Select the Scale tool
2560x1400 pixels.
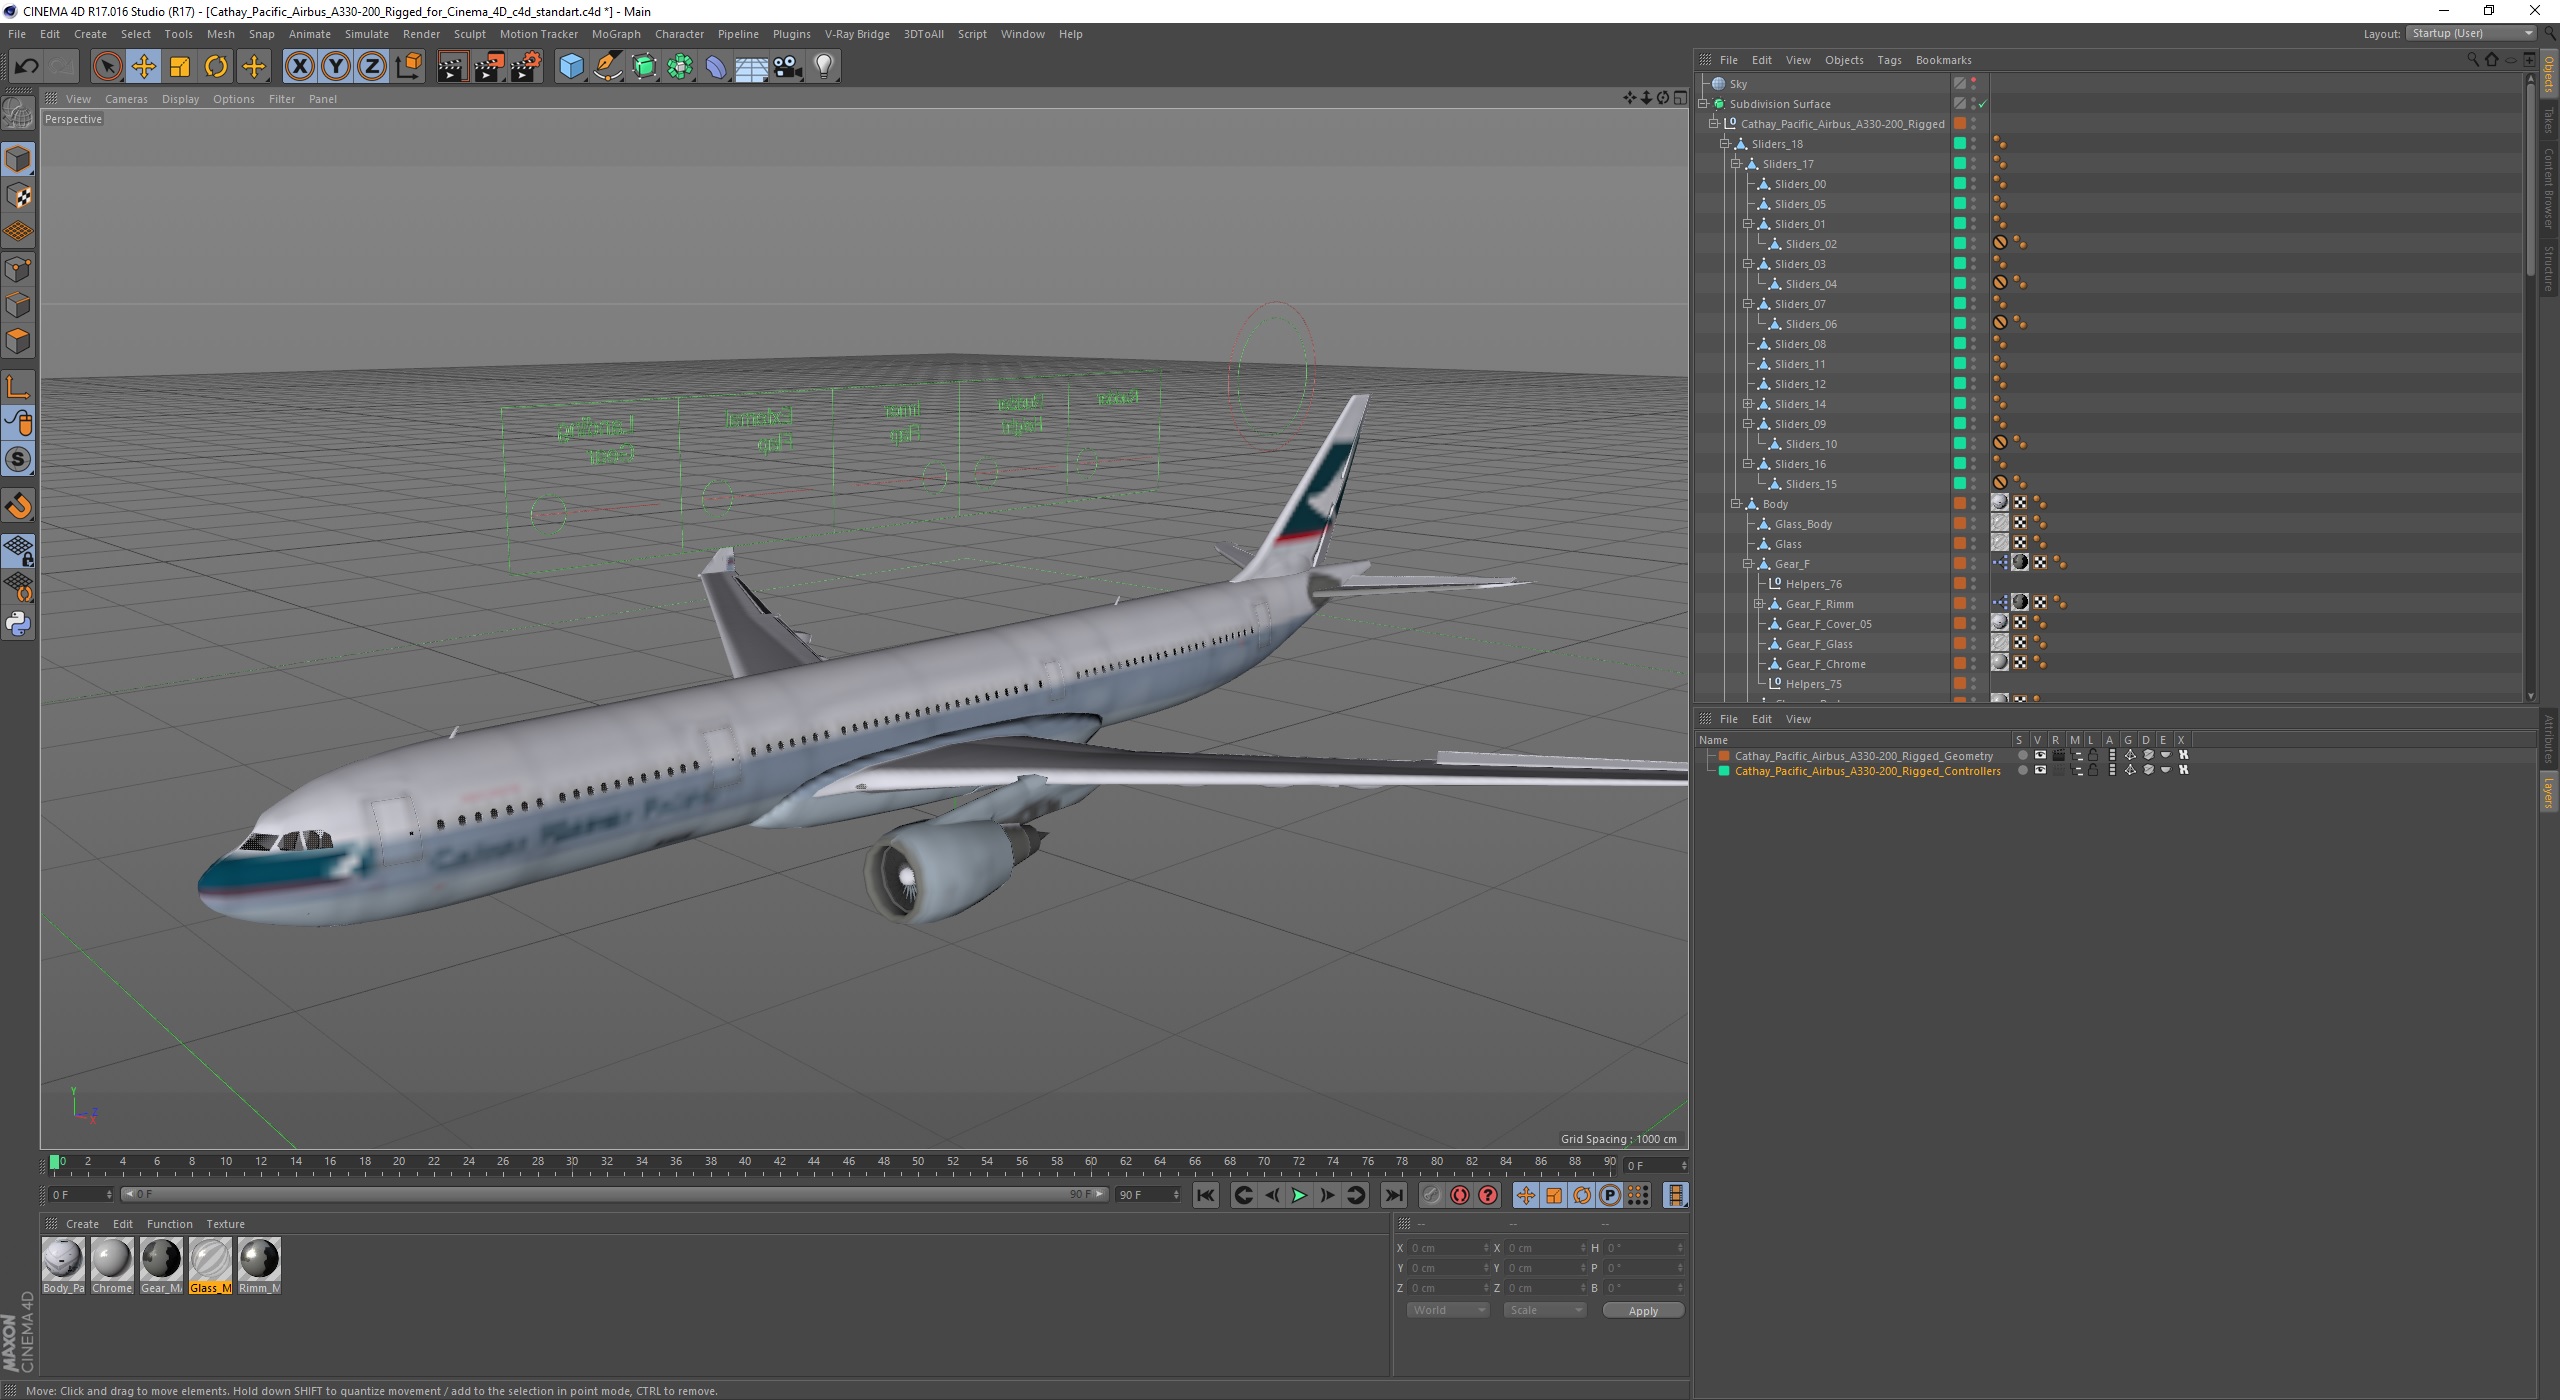180,67
